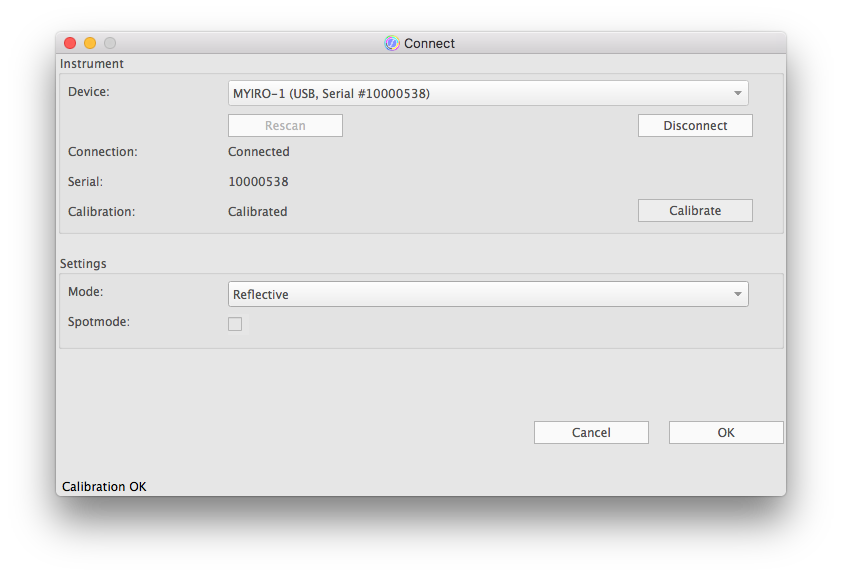Close the Connect window with red button

(70, 43)
